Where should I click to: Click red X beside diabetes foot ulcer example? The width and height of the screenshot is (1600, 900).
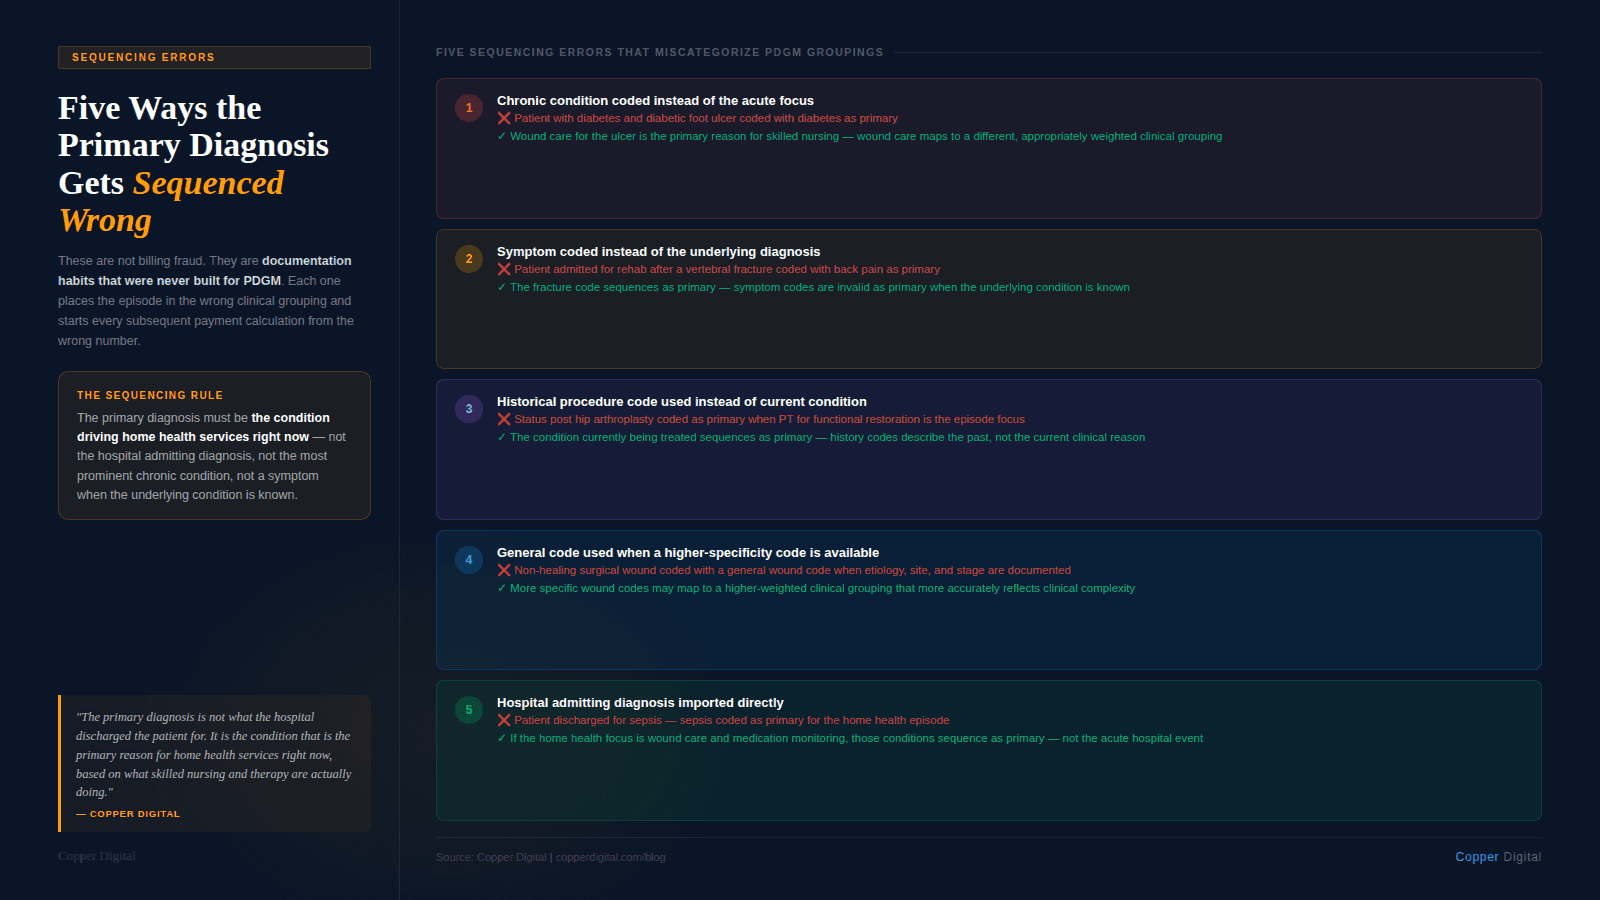tap(504, 118)
